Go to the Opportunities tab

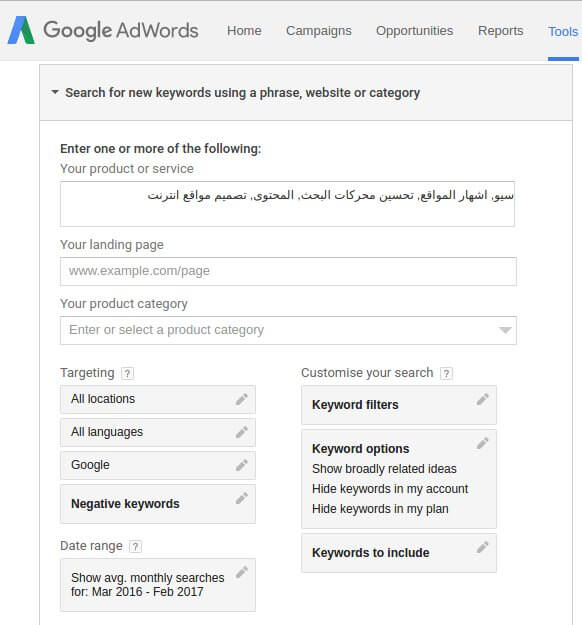tap(415, 31)
